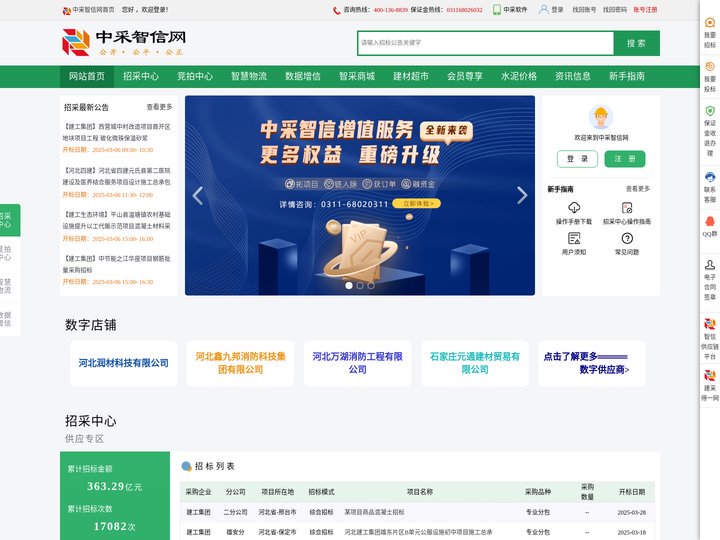
Task: Open 保证金收退办理 shield icon
Action: (710, 111)
